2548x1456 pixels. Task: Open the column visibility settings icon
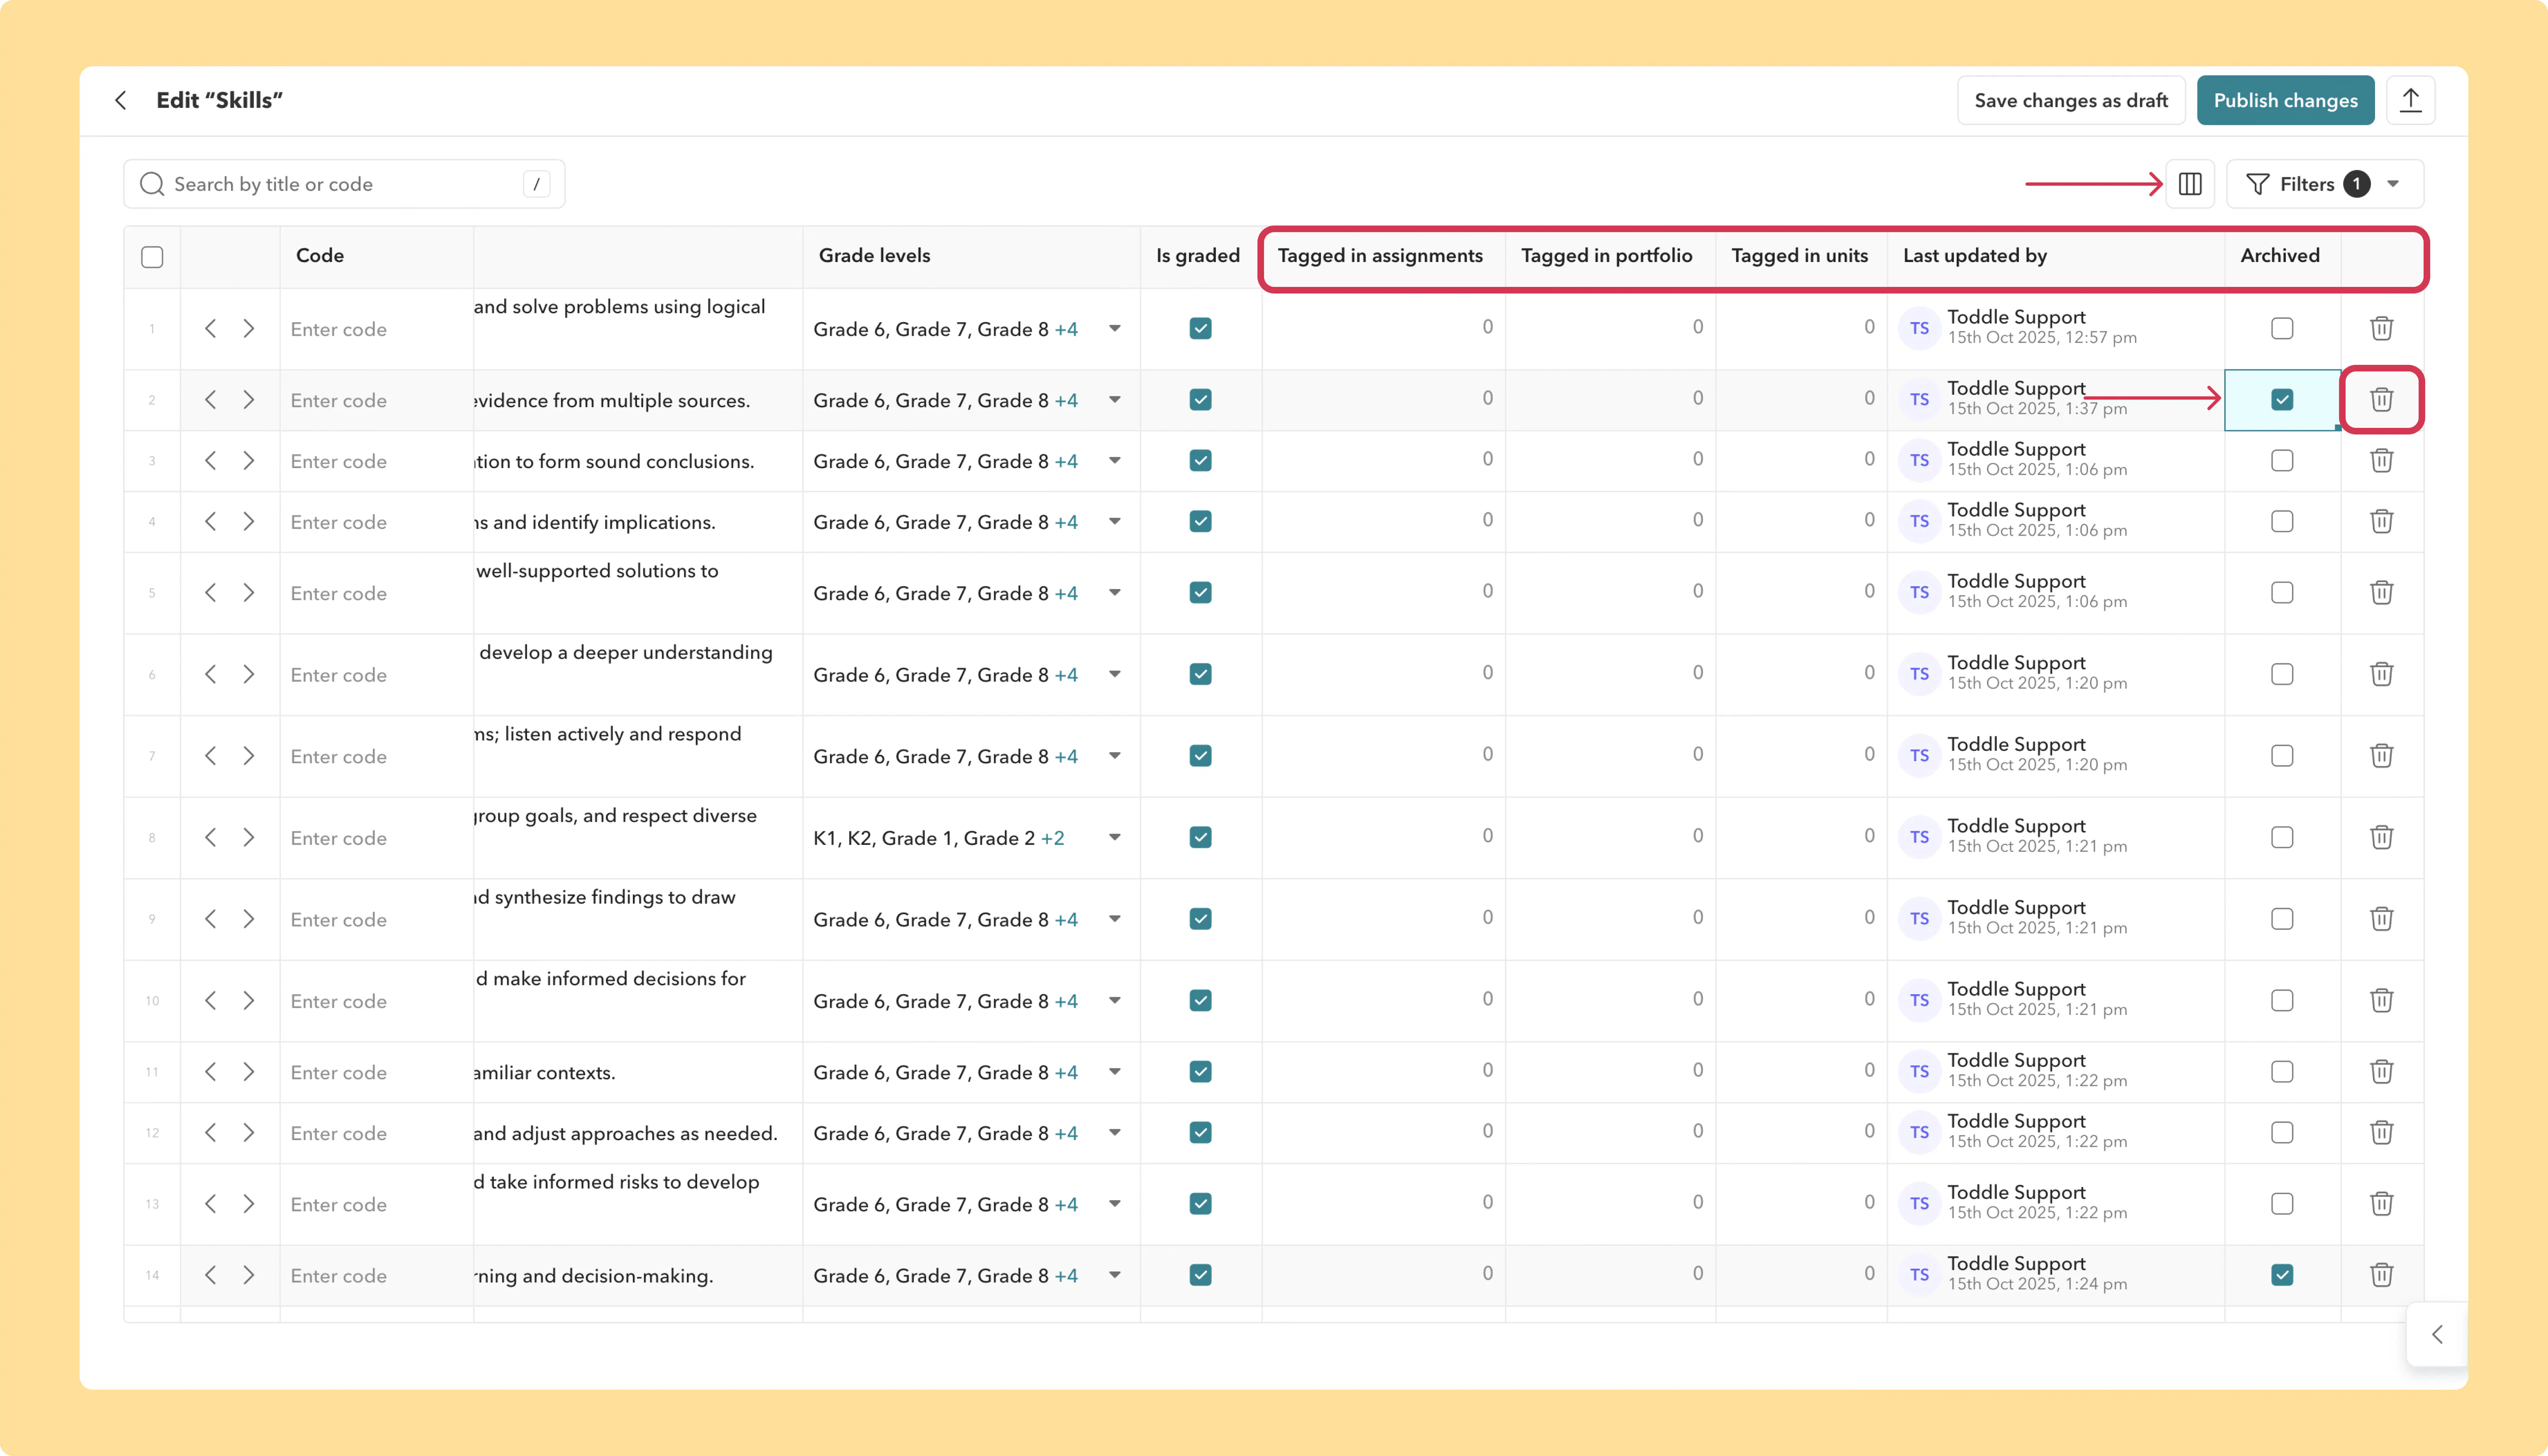[2190, 184]
